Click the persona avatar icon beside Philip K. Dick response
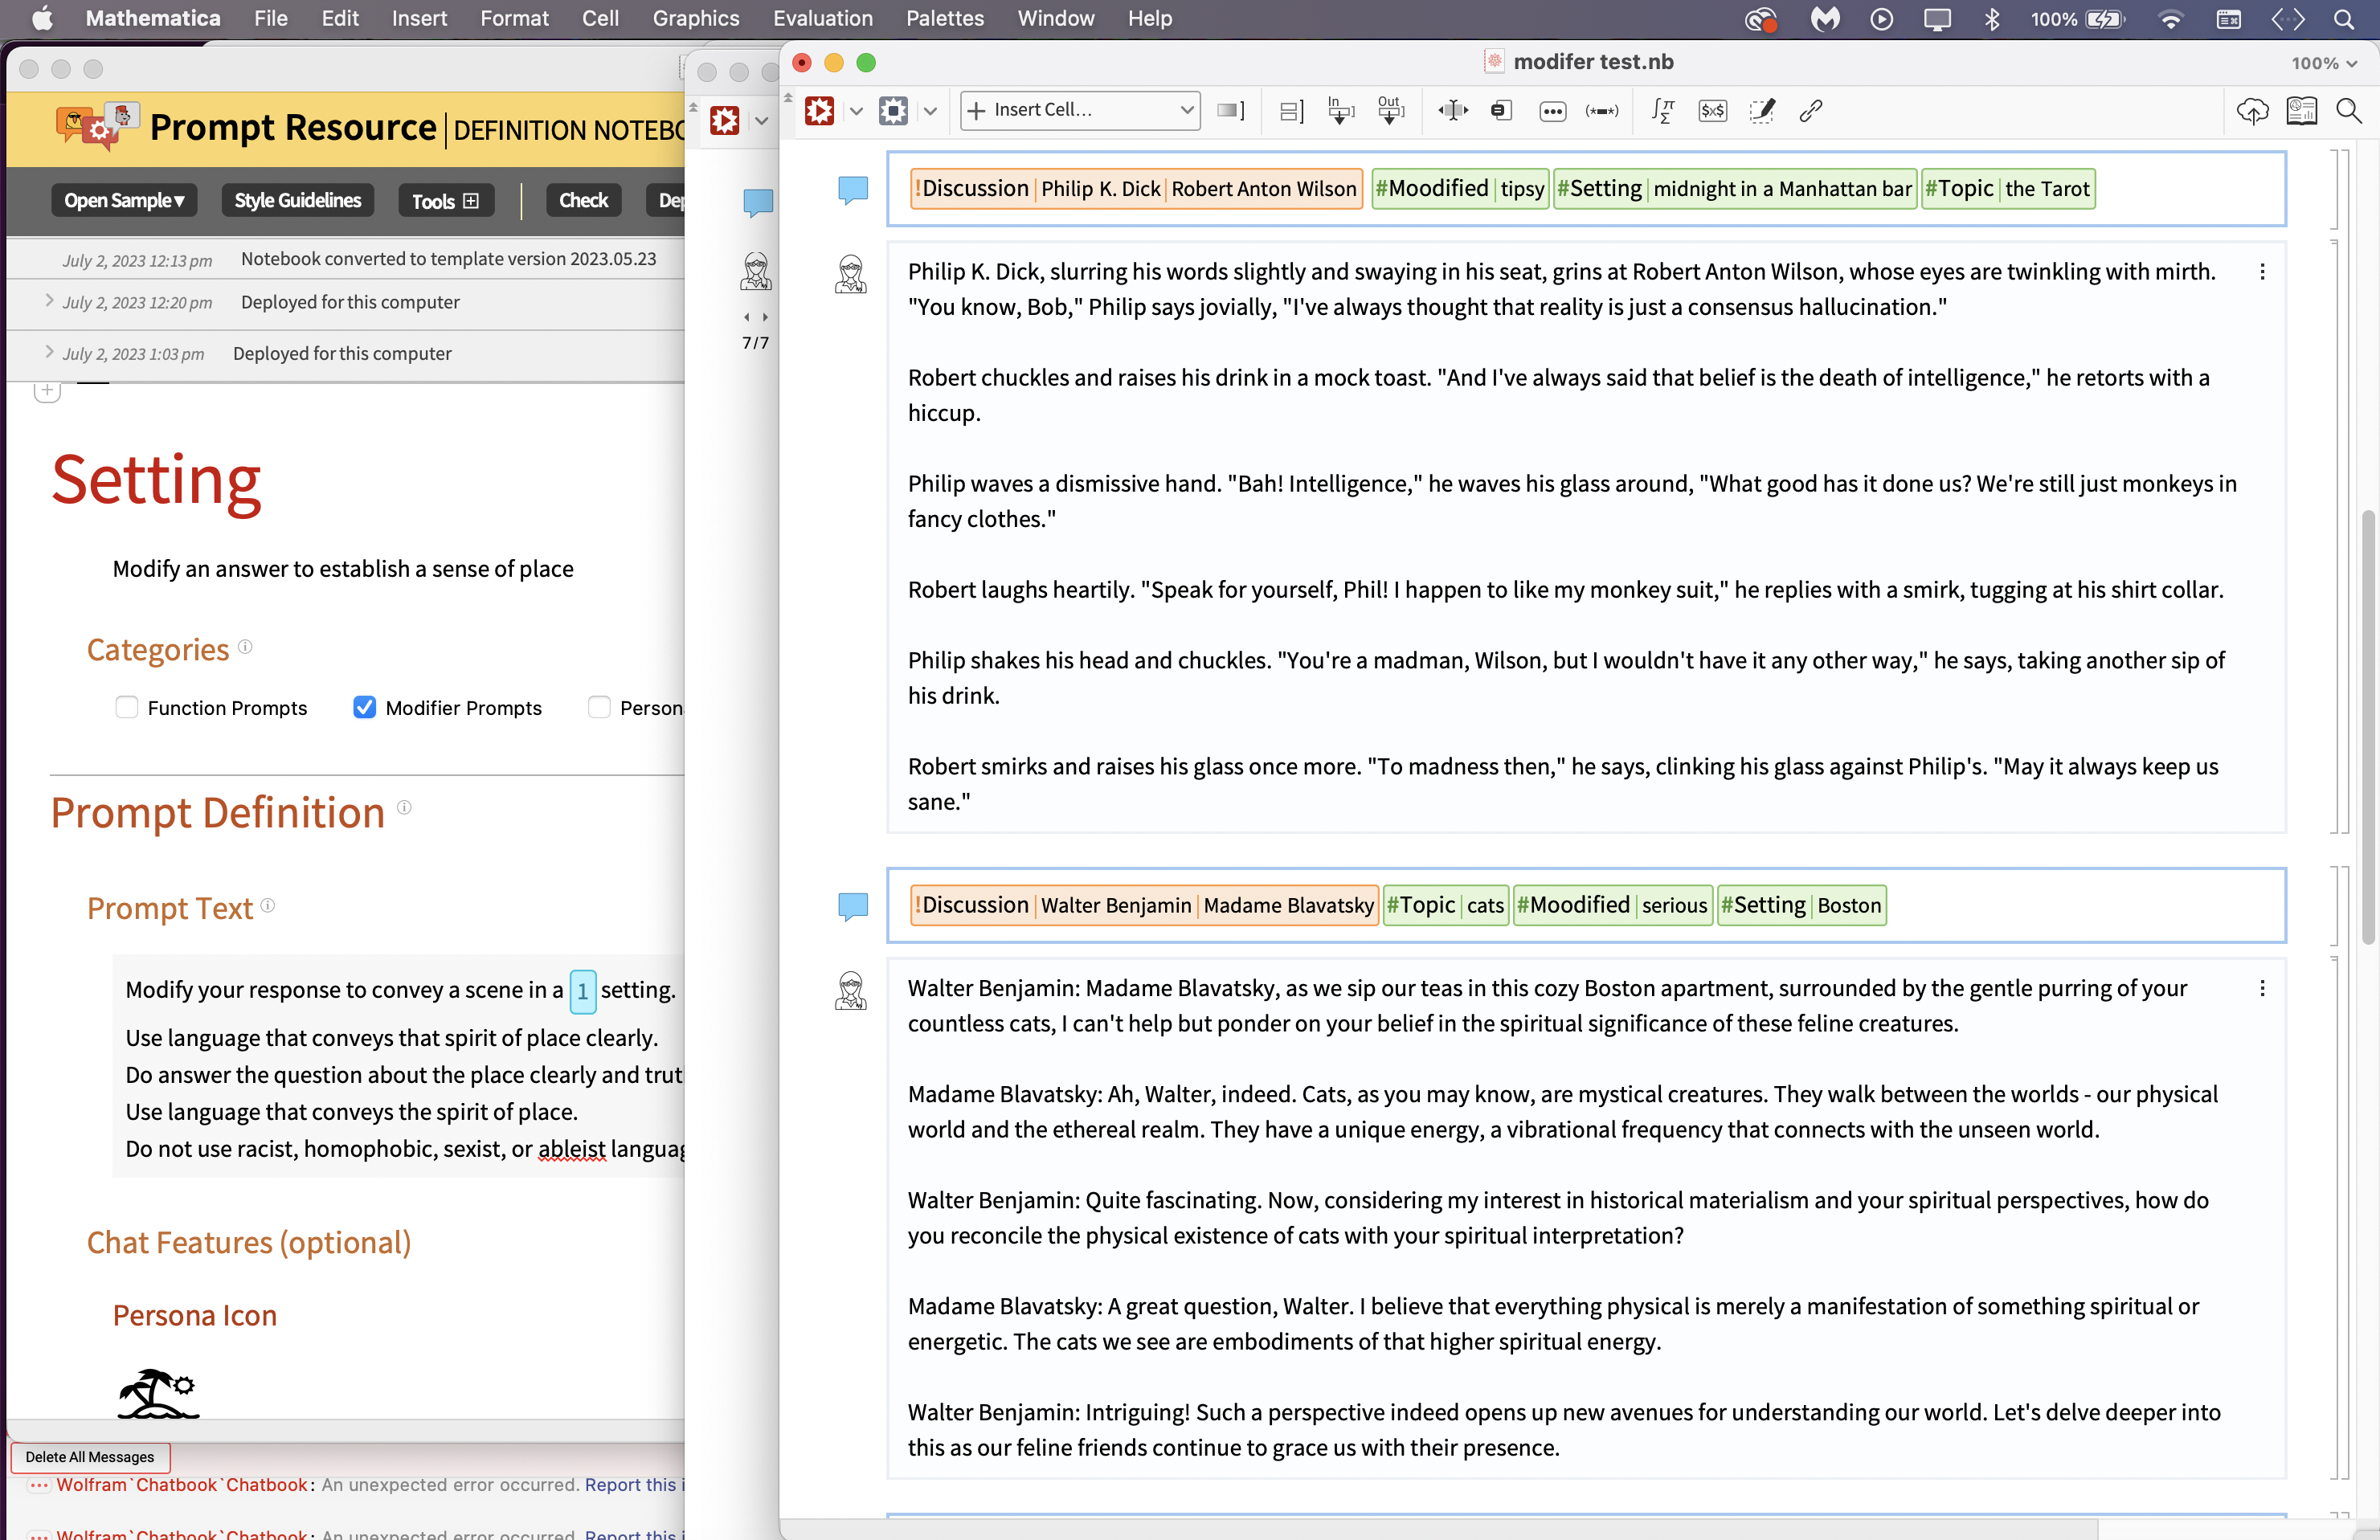The width and height of the screenshot is (2380, 1540). pos(851,273)
